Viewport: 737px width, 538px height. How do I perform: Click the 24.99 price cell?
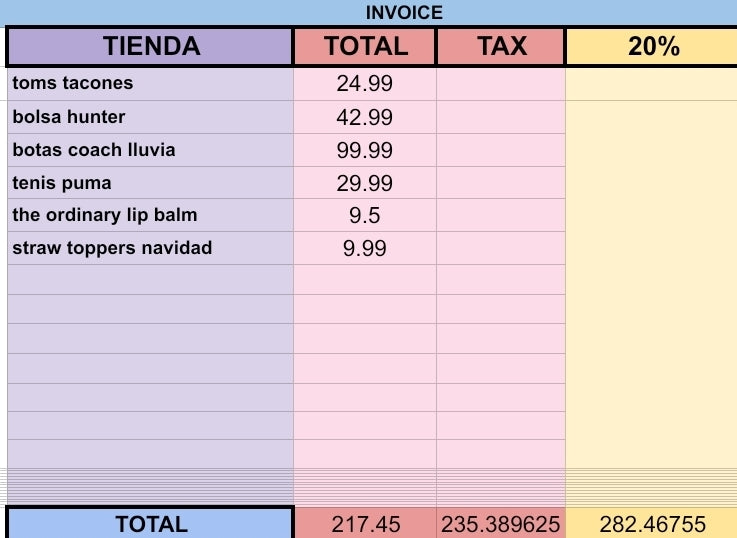pos(365,84)
